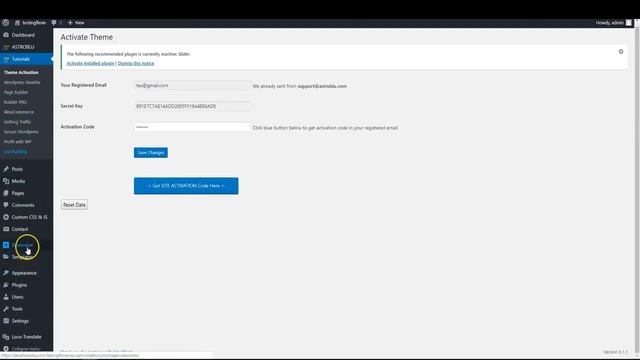Click the Activation Code field
Image resolution: width=640 pixels, height=360 pixels.
click(192, 127)
